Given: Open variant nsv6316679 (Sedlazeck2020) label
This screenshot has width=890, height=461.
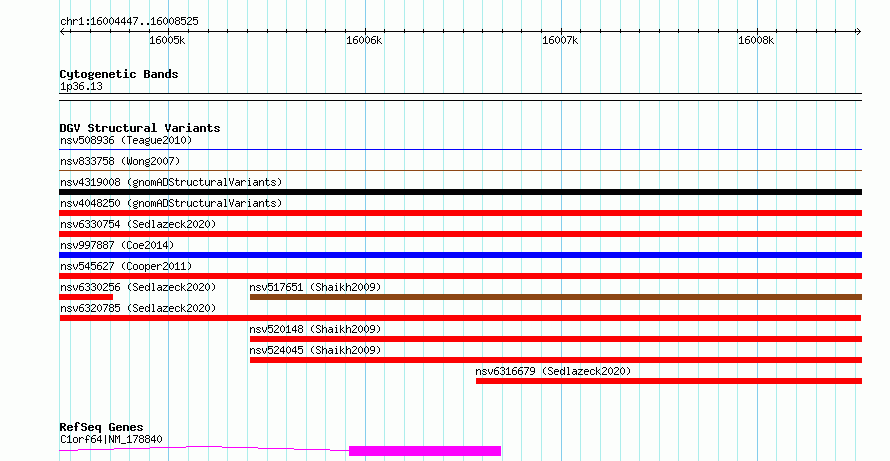Looking at the screenshot, I should (x=553, y=371).
